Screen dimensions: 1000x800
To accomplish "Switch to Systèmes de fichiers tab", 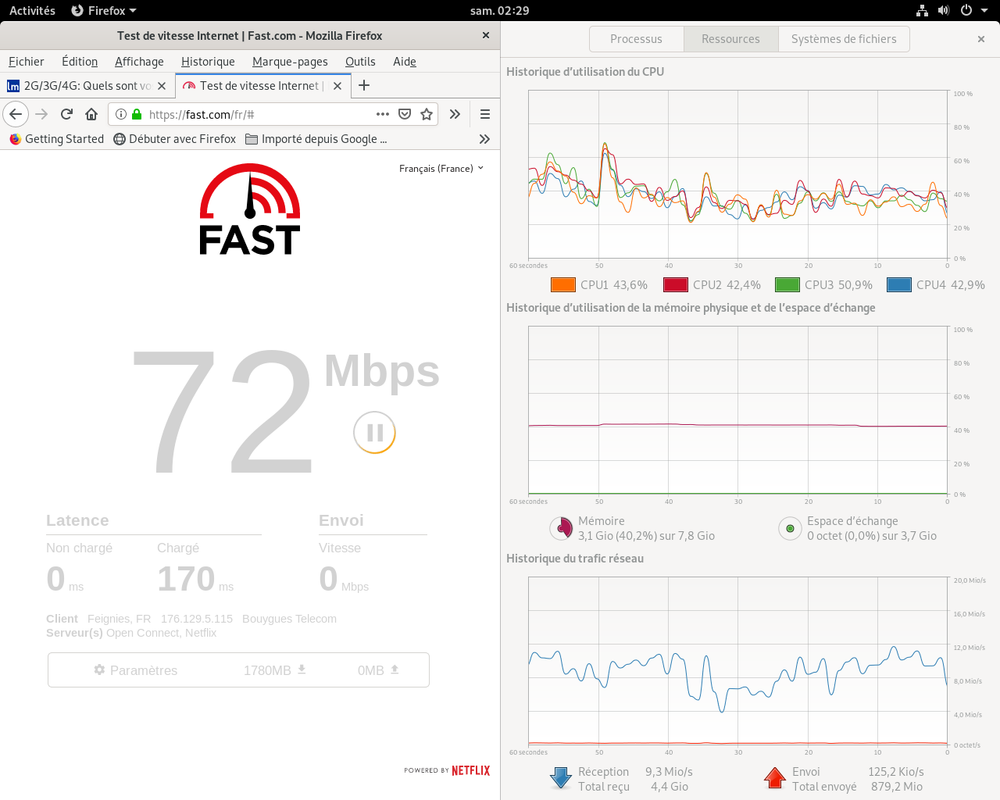I will [x=844, y=39].
